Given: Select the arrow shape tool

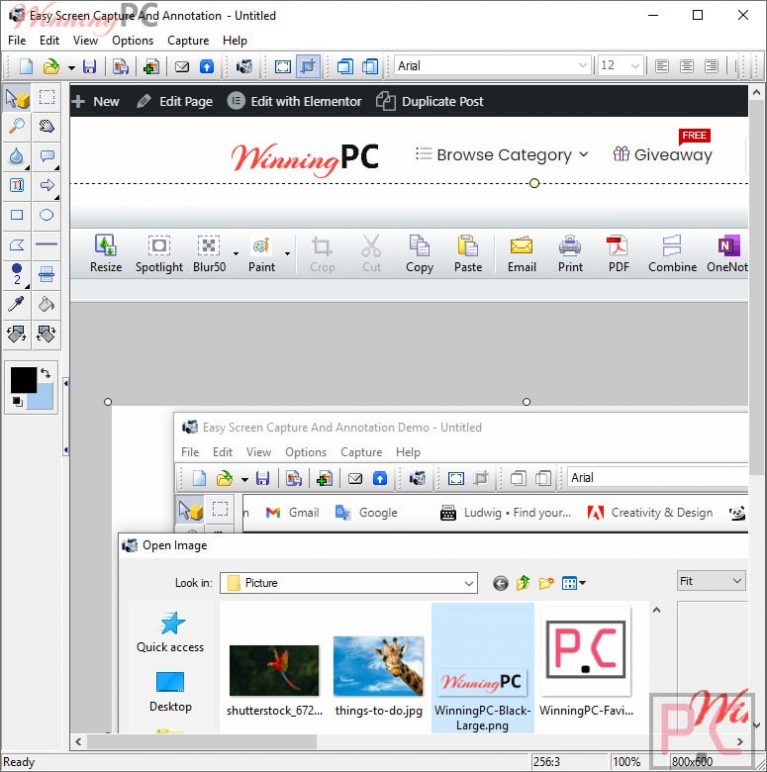Looking at the screenshot, I should pyautogui.click(x=46, y=186).
